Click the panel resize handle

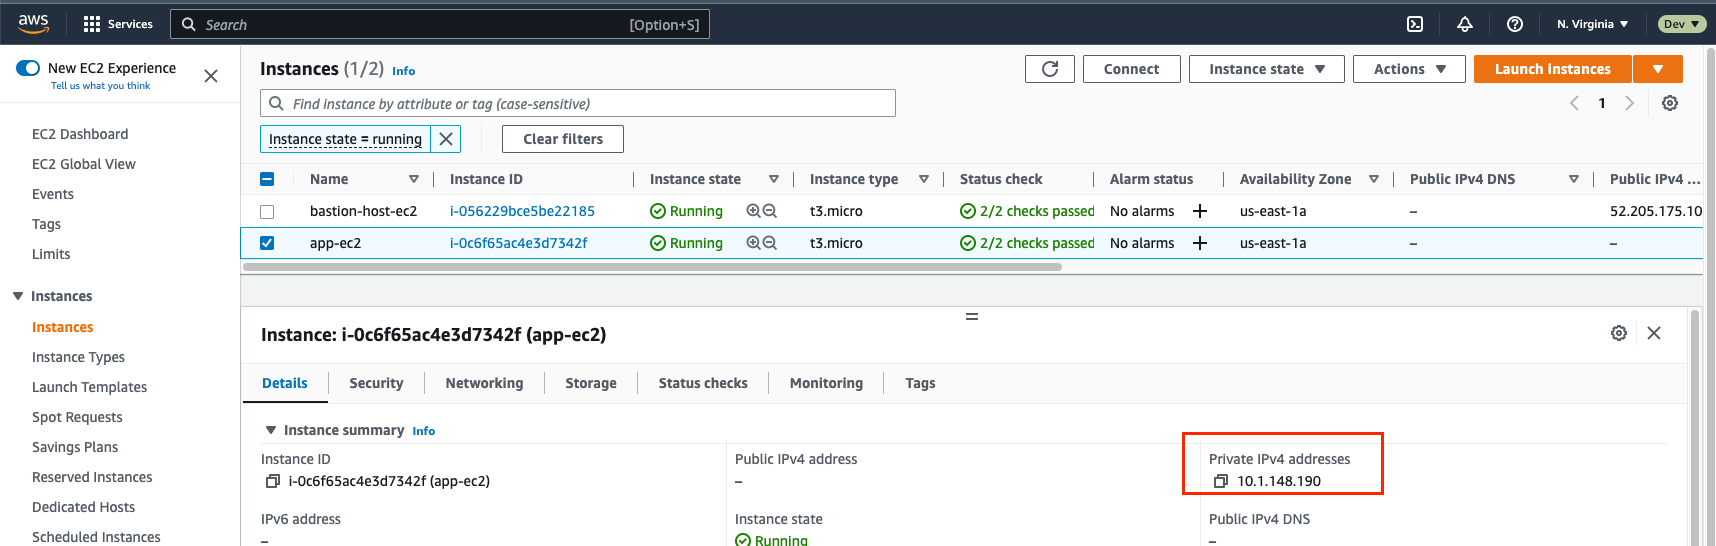coord(971,316)
